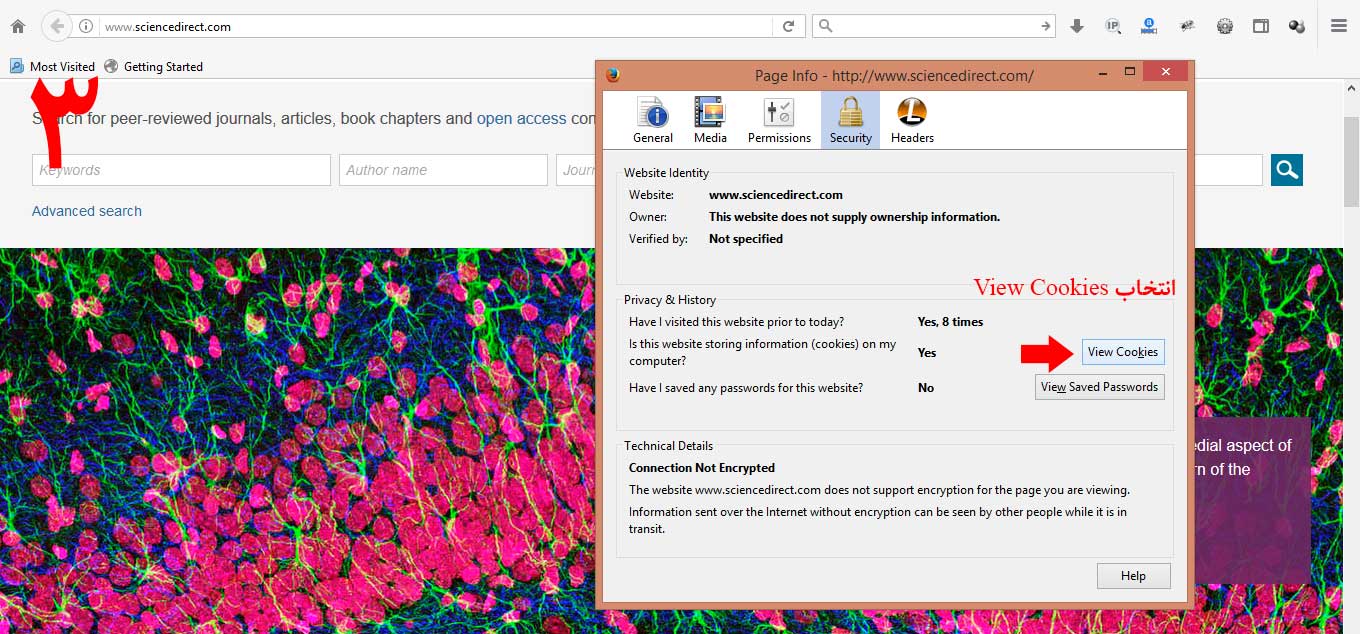Screen dimensions: 1360x634
Task: Click the Firebug bug icon
Action: point(1187,26)
